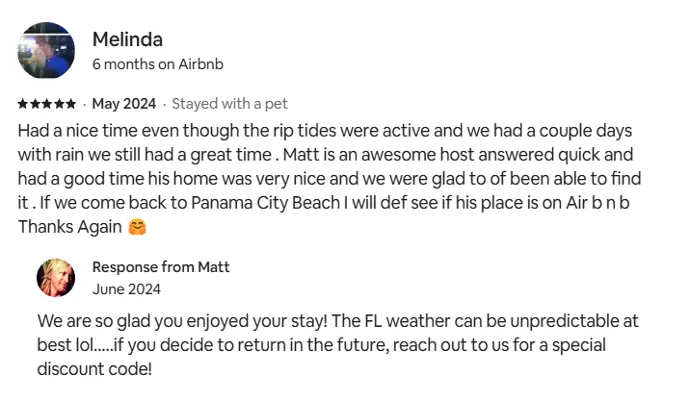Select the second star of the rating

click(35, 104)
